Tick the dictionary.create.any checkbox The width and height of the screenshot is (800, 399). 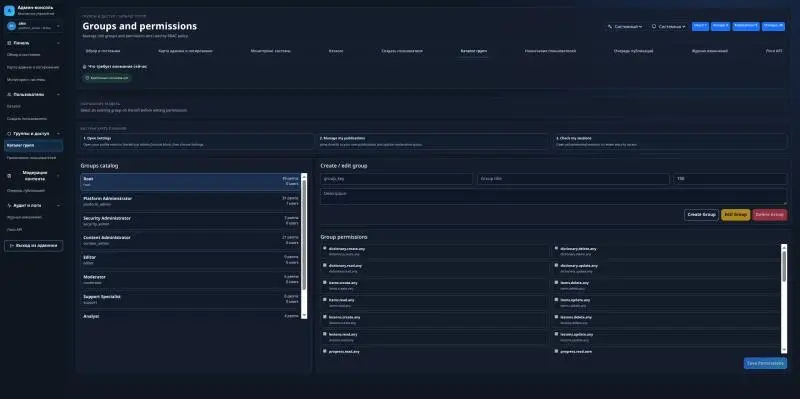coord(324,248)
